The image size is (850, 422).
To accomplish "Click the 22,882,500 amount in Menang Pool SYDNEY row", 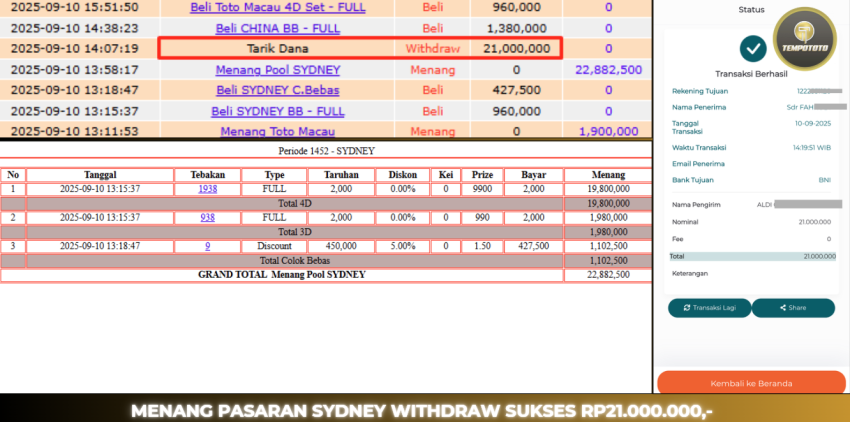I will click(x=608, y=70).
